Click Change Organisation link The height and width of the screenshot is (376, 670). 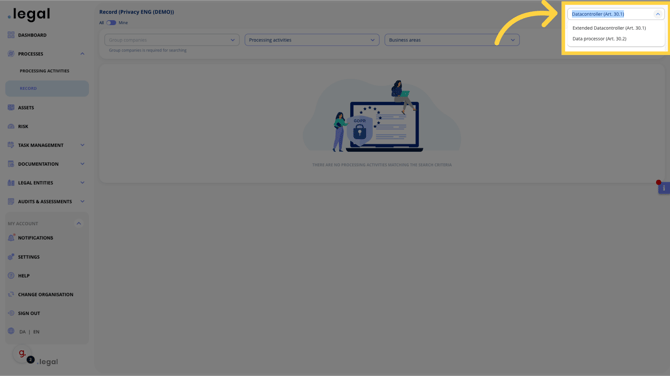point(46,294)
